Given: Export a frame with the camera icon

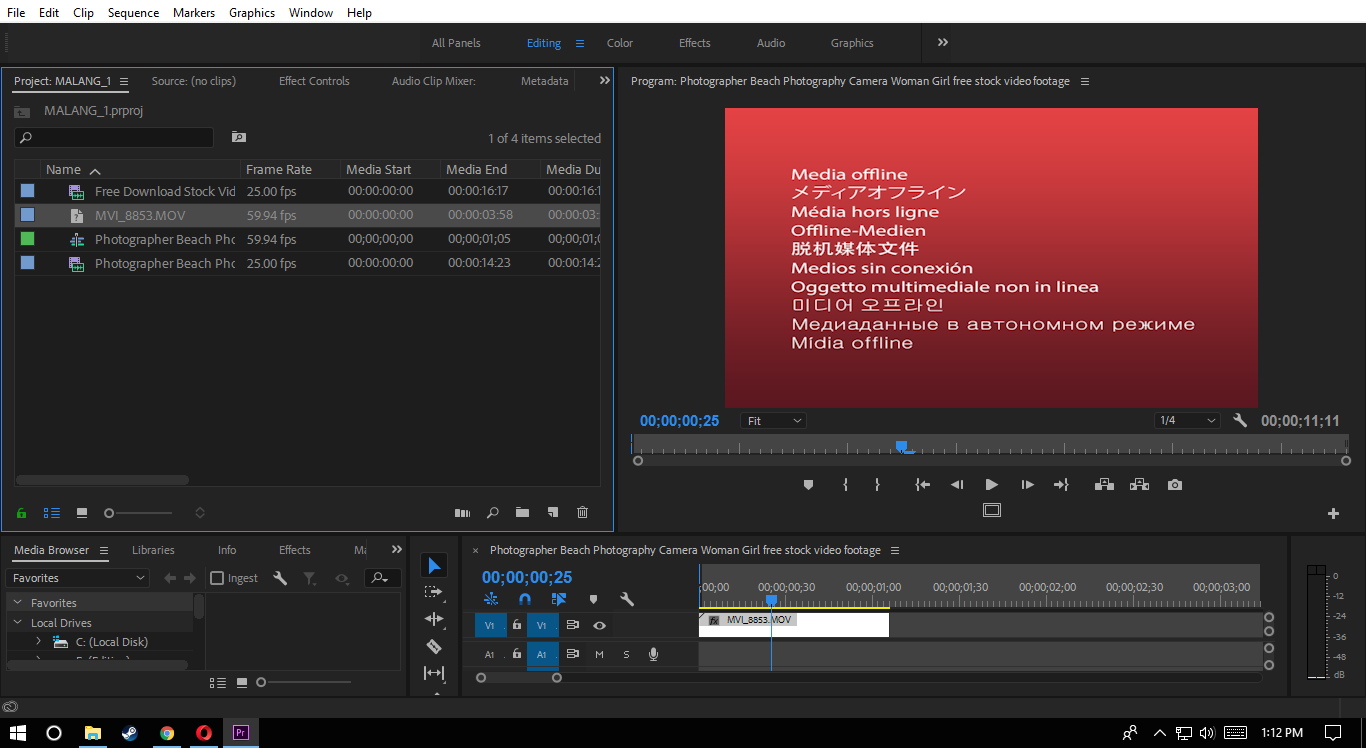Looking at the screenshot, I should [x=1175, y=485].
